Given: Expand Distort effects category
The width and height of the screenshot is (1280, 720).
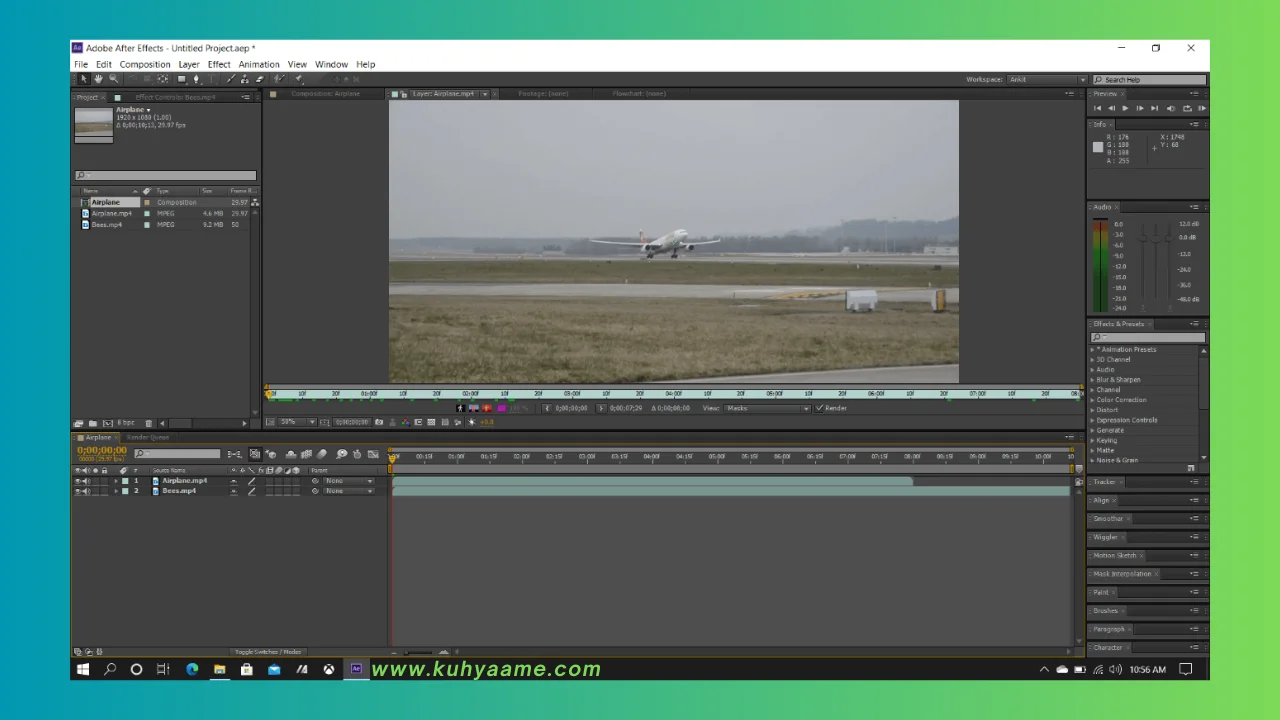Looking at the screenshot, I should (x=1092, y=410).
